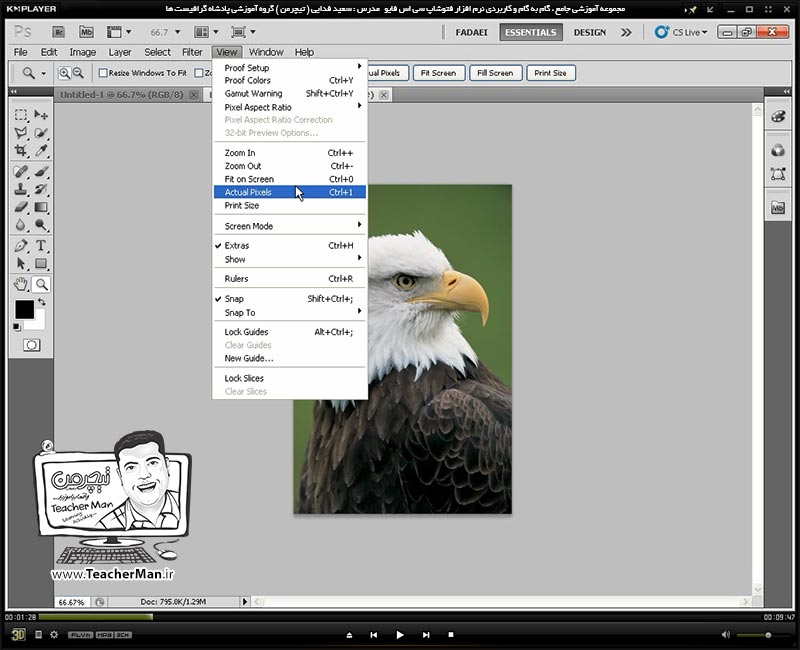Select the Dodge tool

(x=41, y=225)
